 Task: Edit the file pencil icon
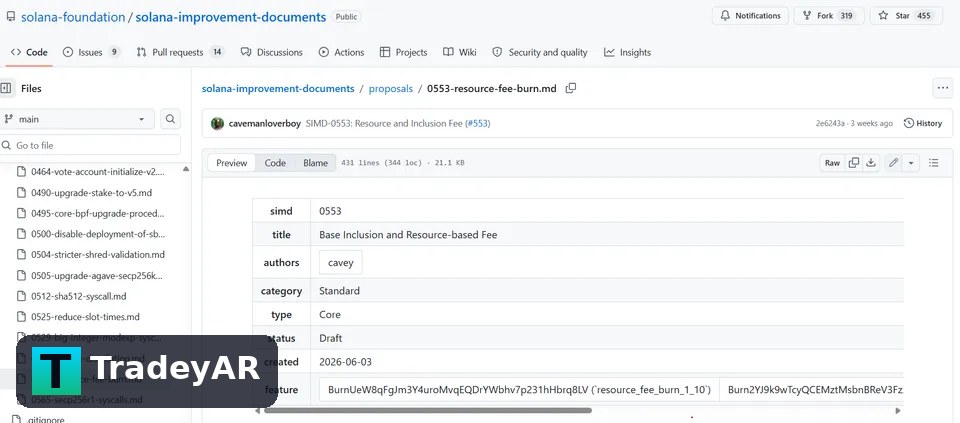pos(893,163)
